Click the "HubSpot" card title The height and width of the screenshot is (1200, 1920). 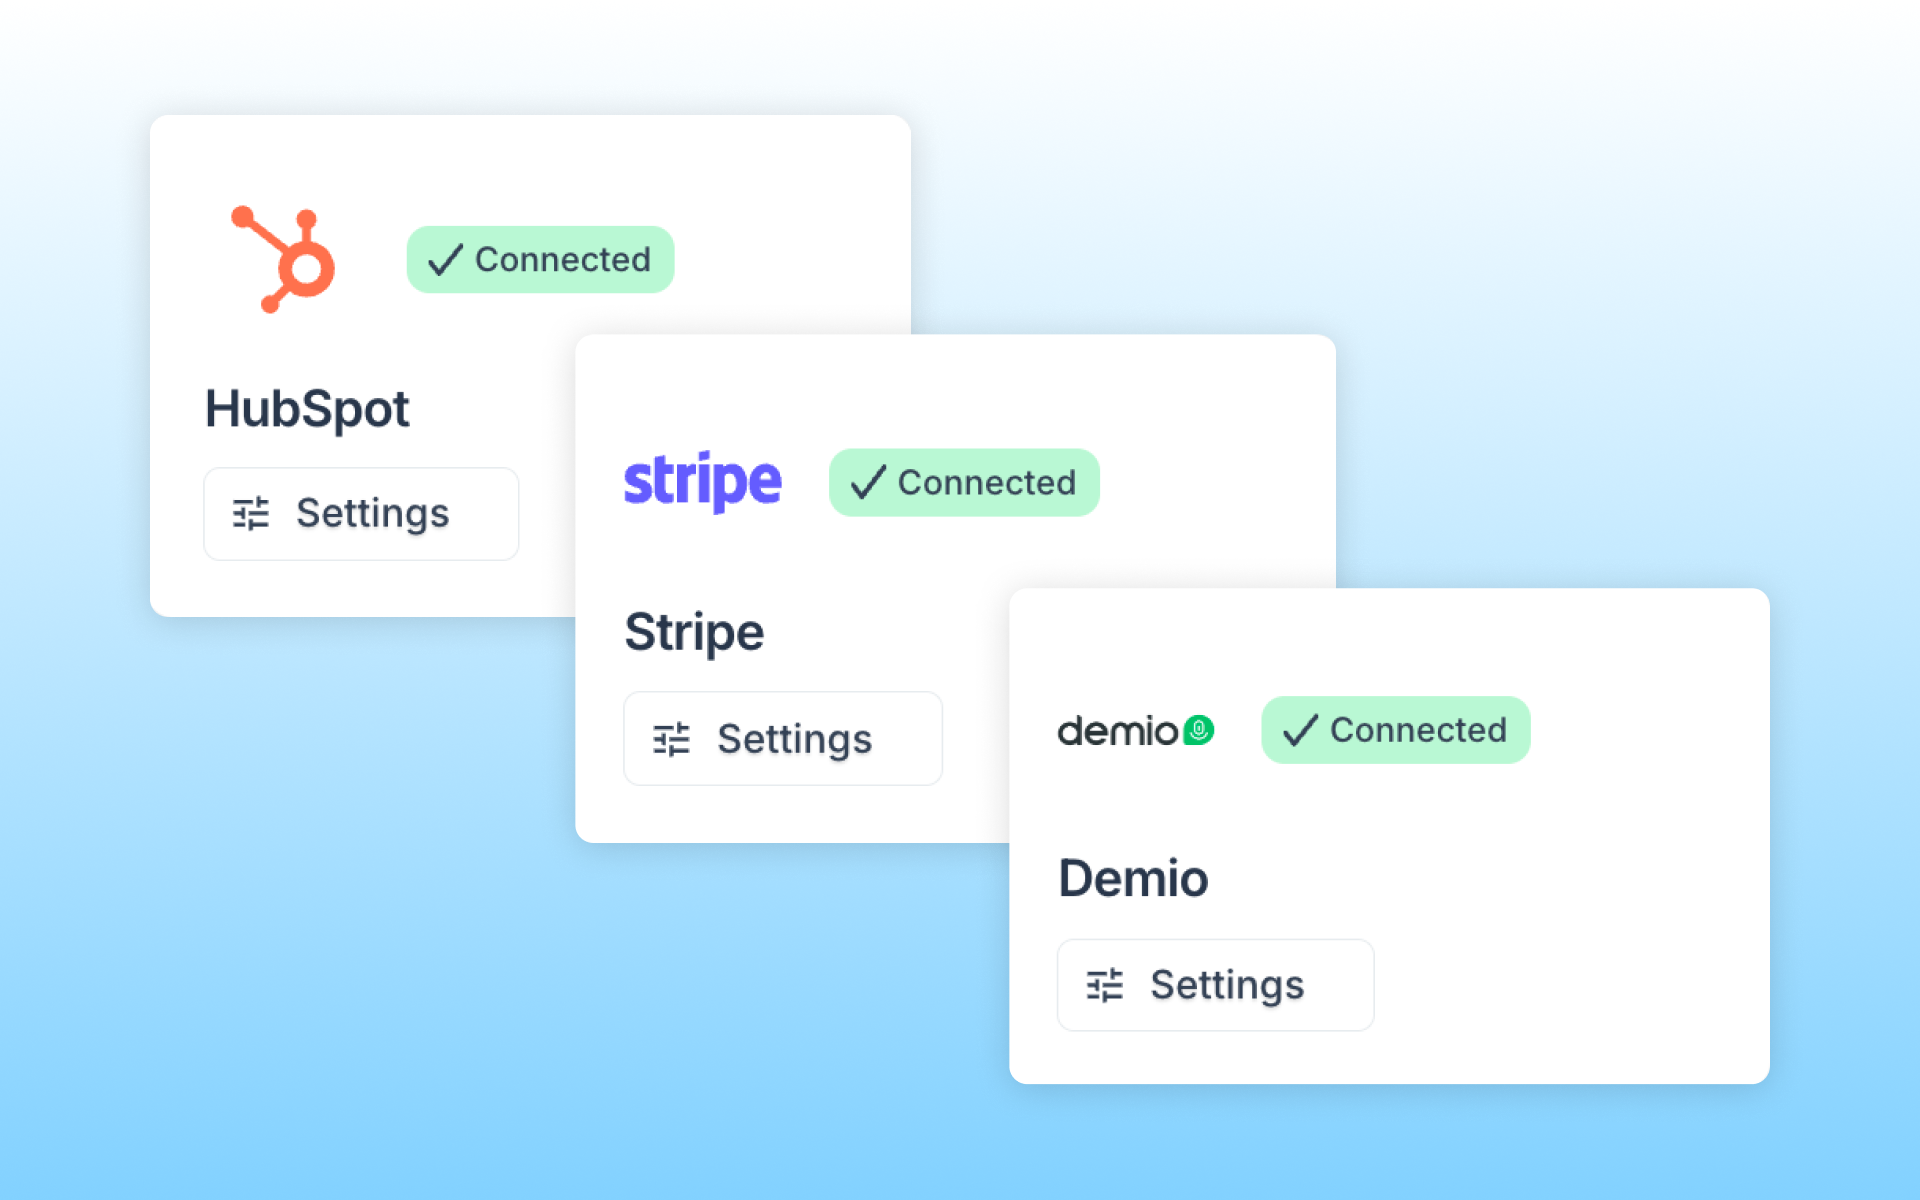(307, 409)
